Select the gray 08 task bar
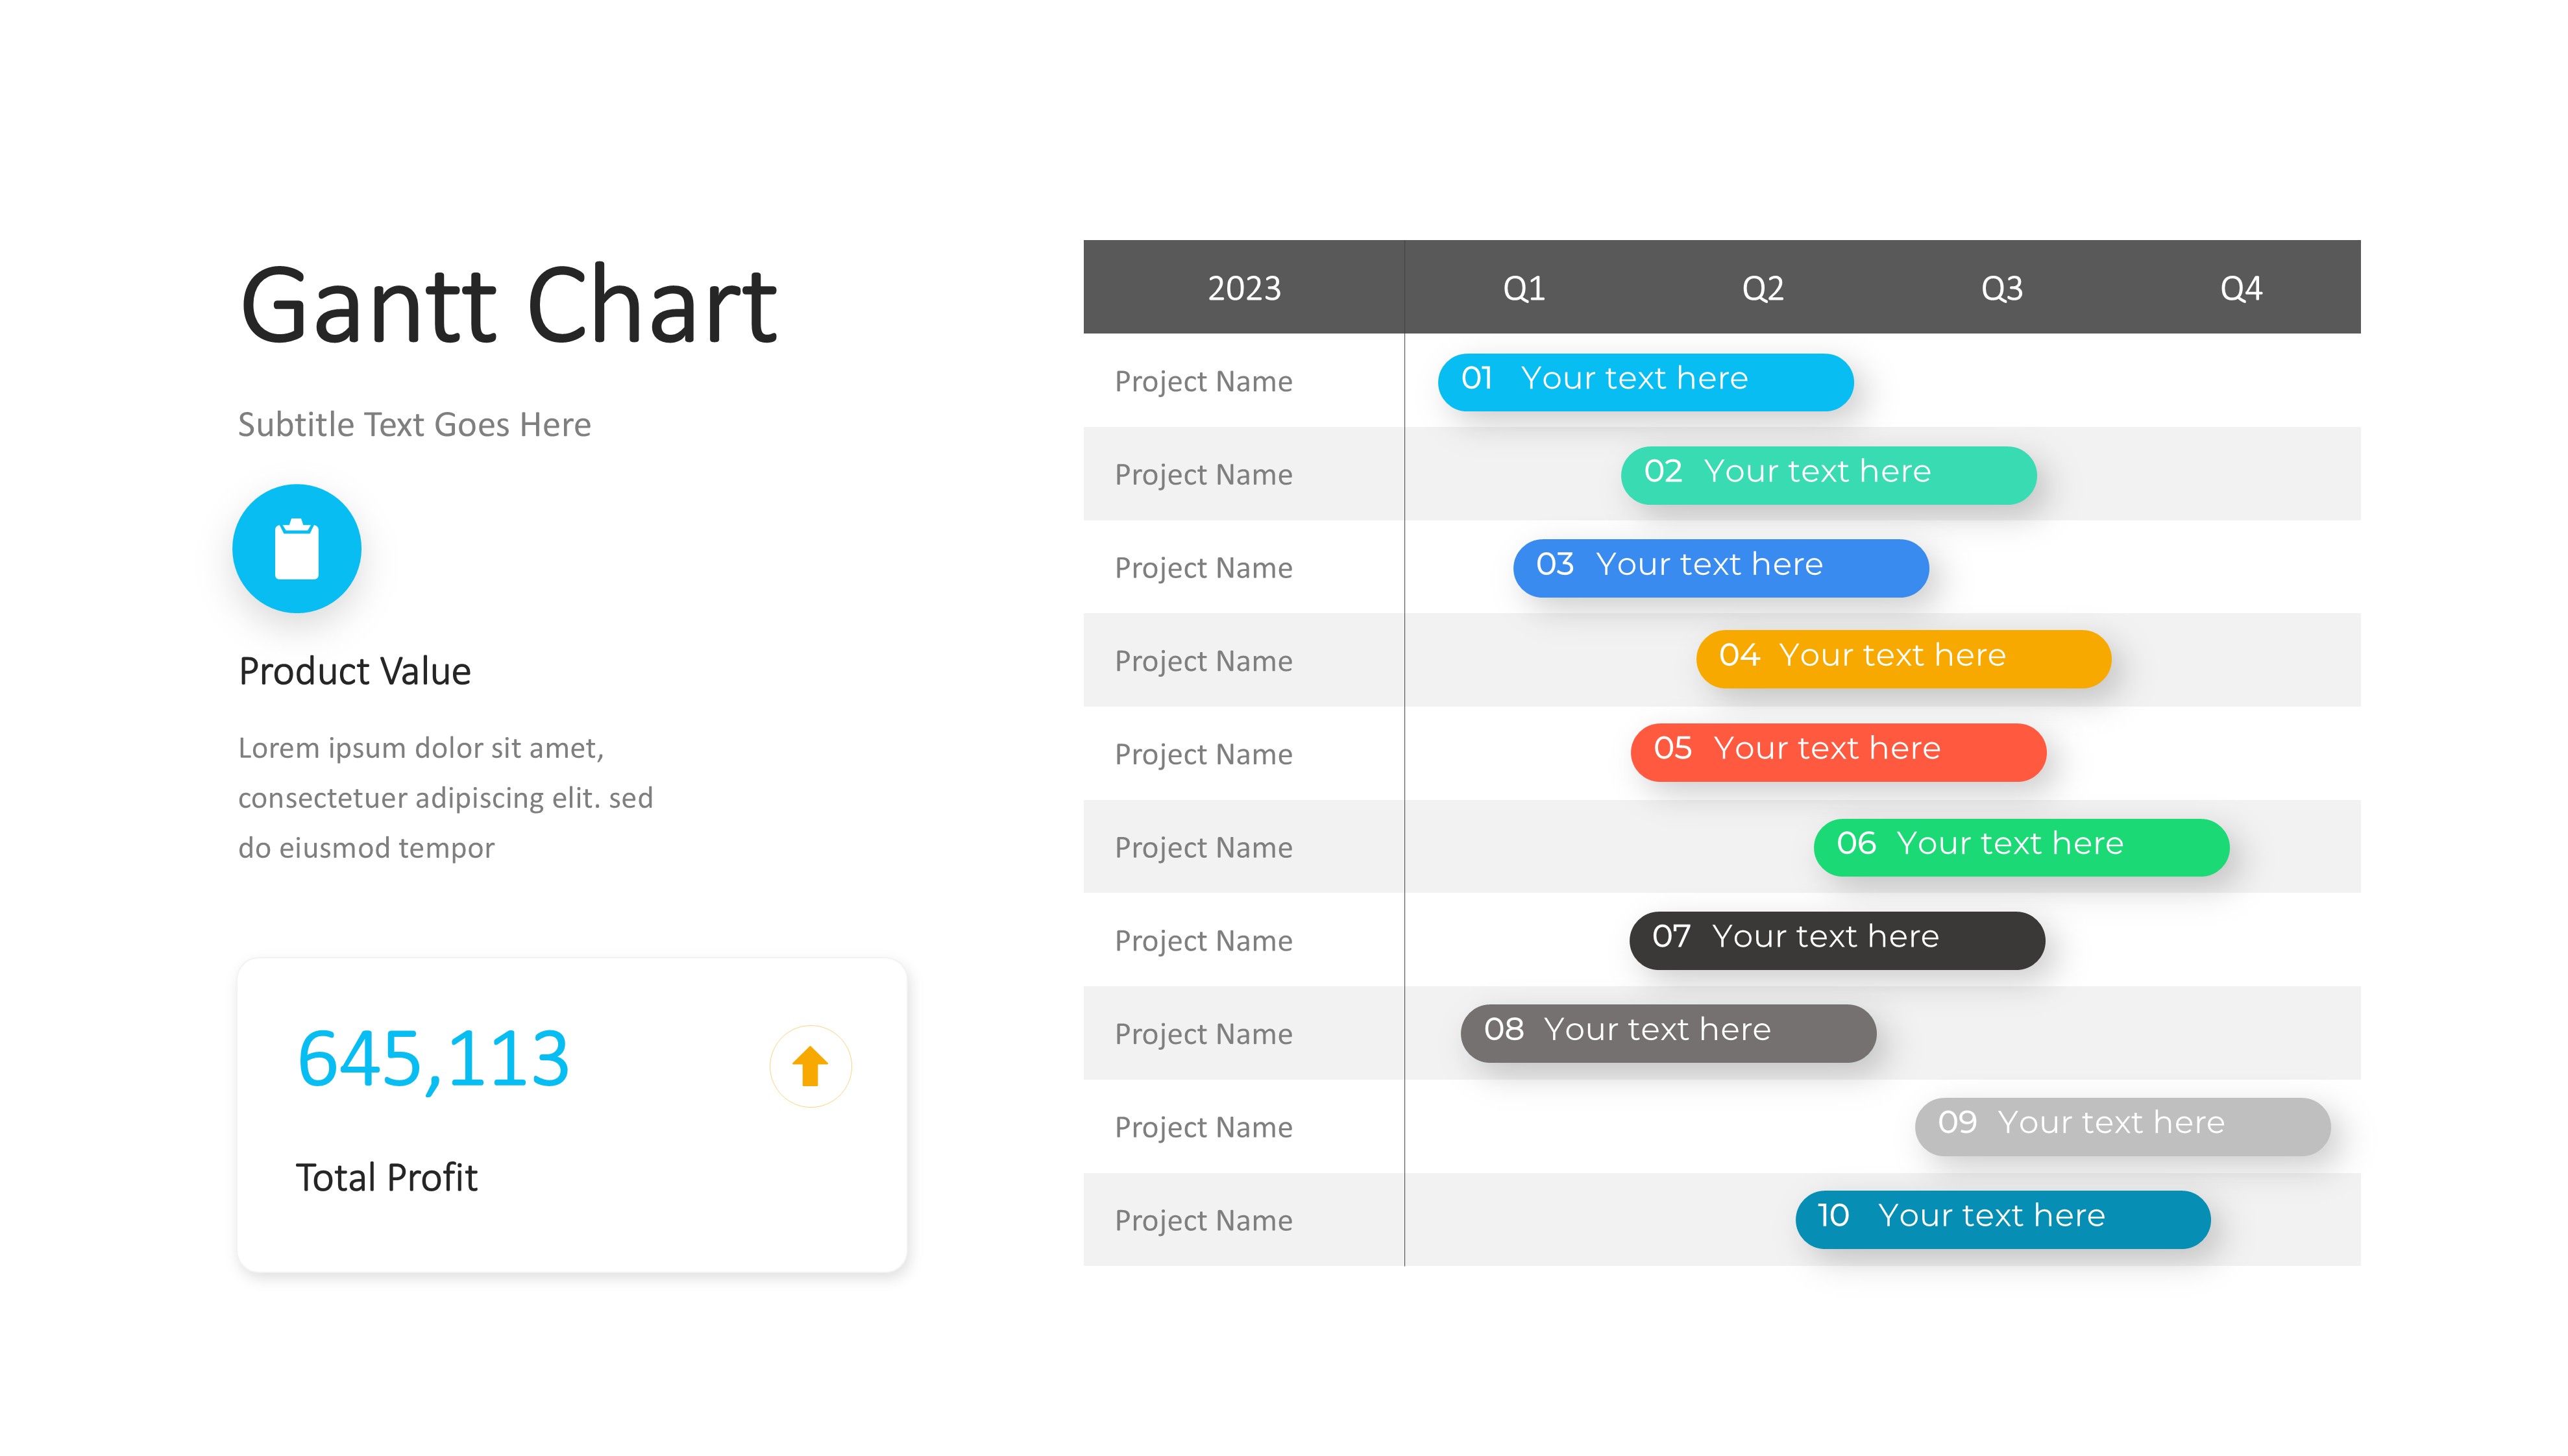Screen dimensions: 2568x1456 point(1668,1032)
